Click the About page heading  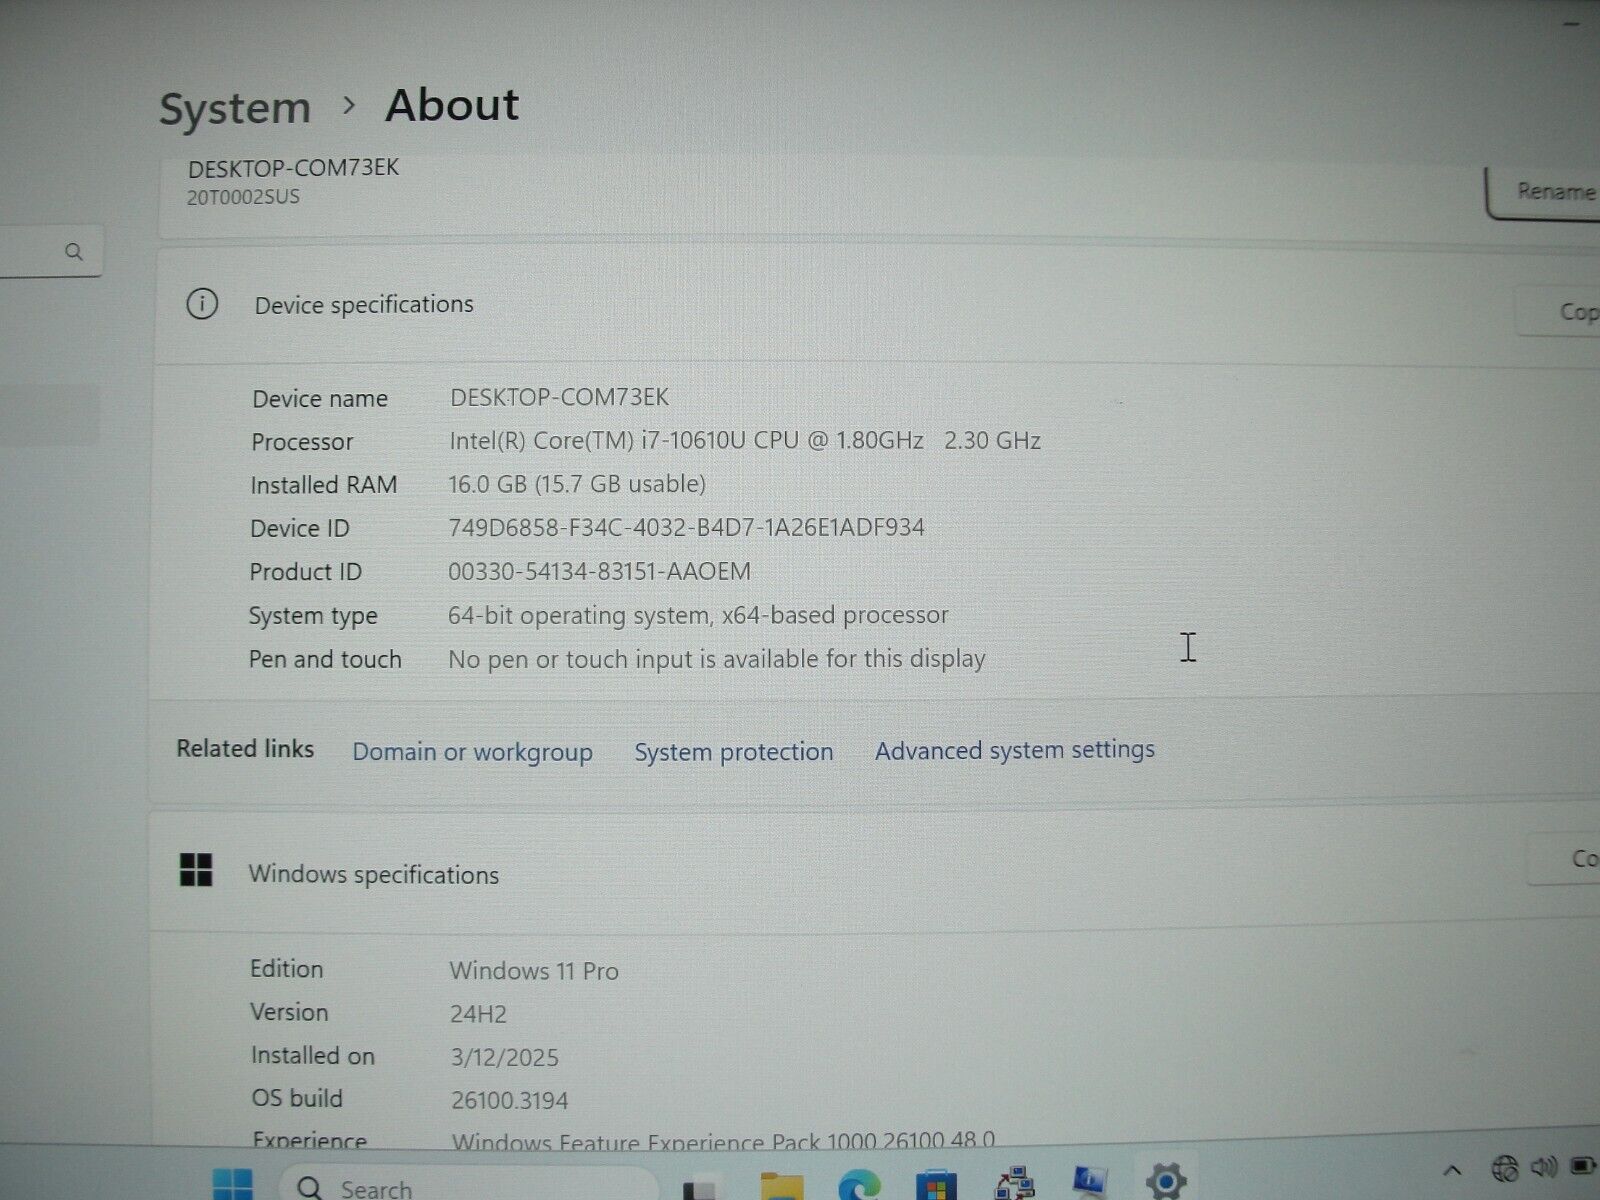click(452, 105)
